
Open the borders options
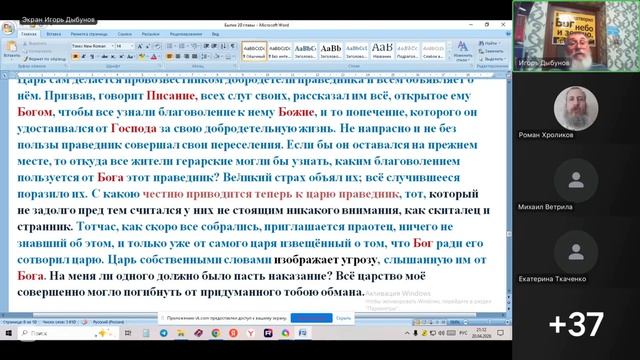pyautogui.click(x=229, y=56)
